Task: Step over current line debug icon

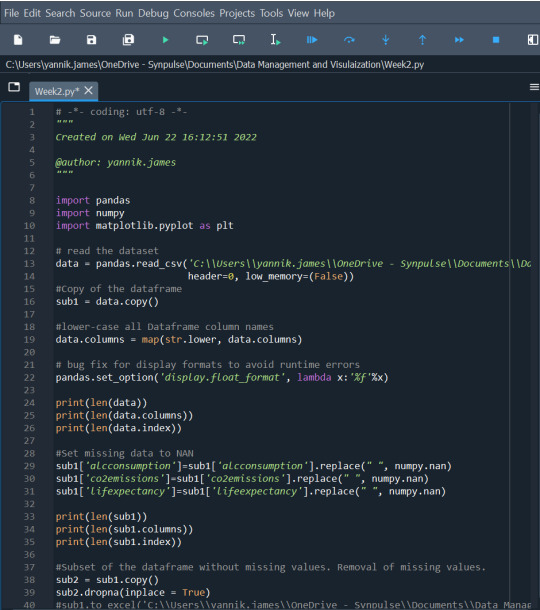Action: click(349, 40)
